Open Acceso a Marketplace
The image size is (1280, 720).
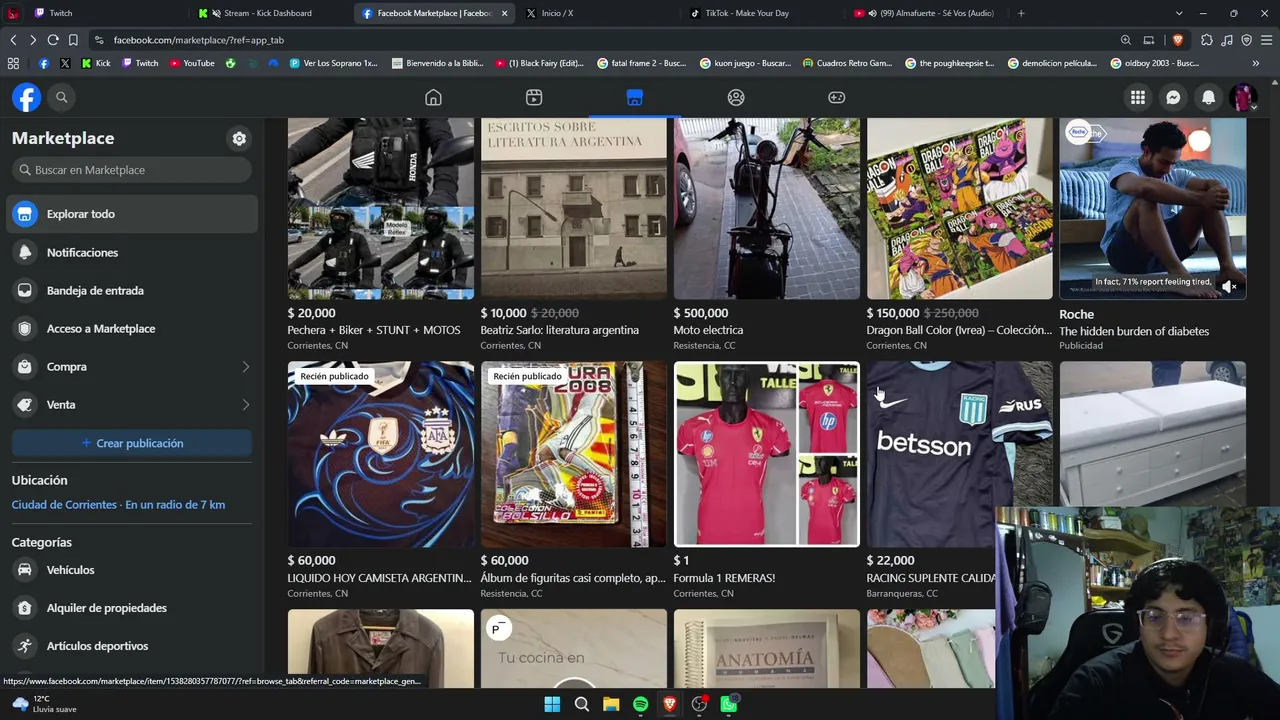[133, 329]
